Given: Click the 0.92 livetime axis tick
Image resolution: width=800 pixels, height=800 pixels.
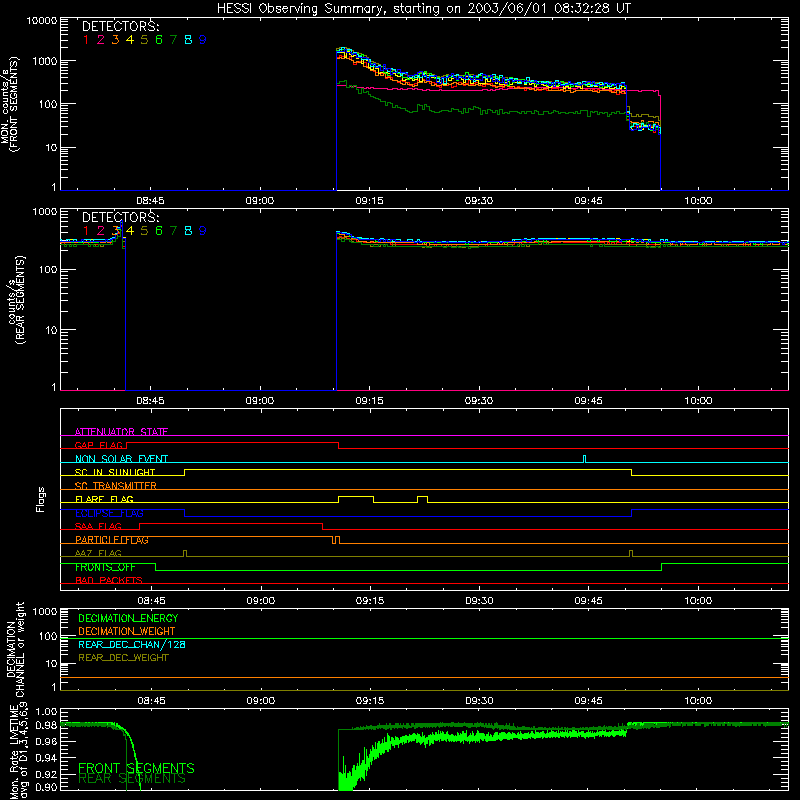Looking at the screenshot, I should (46, 773).
